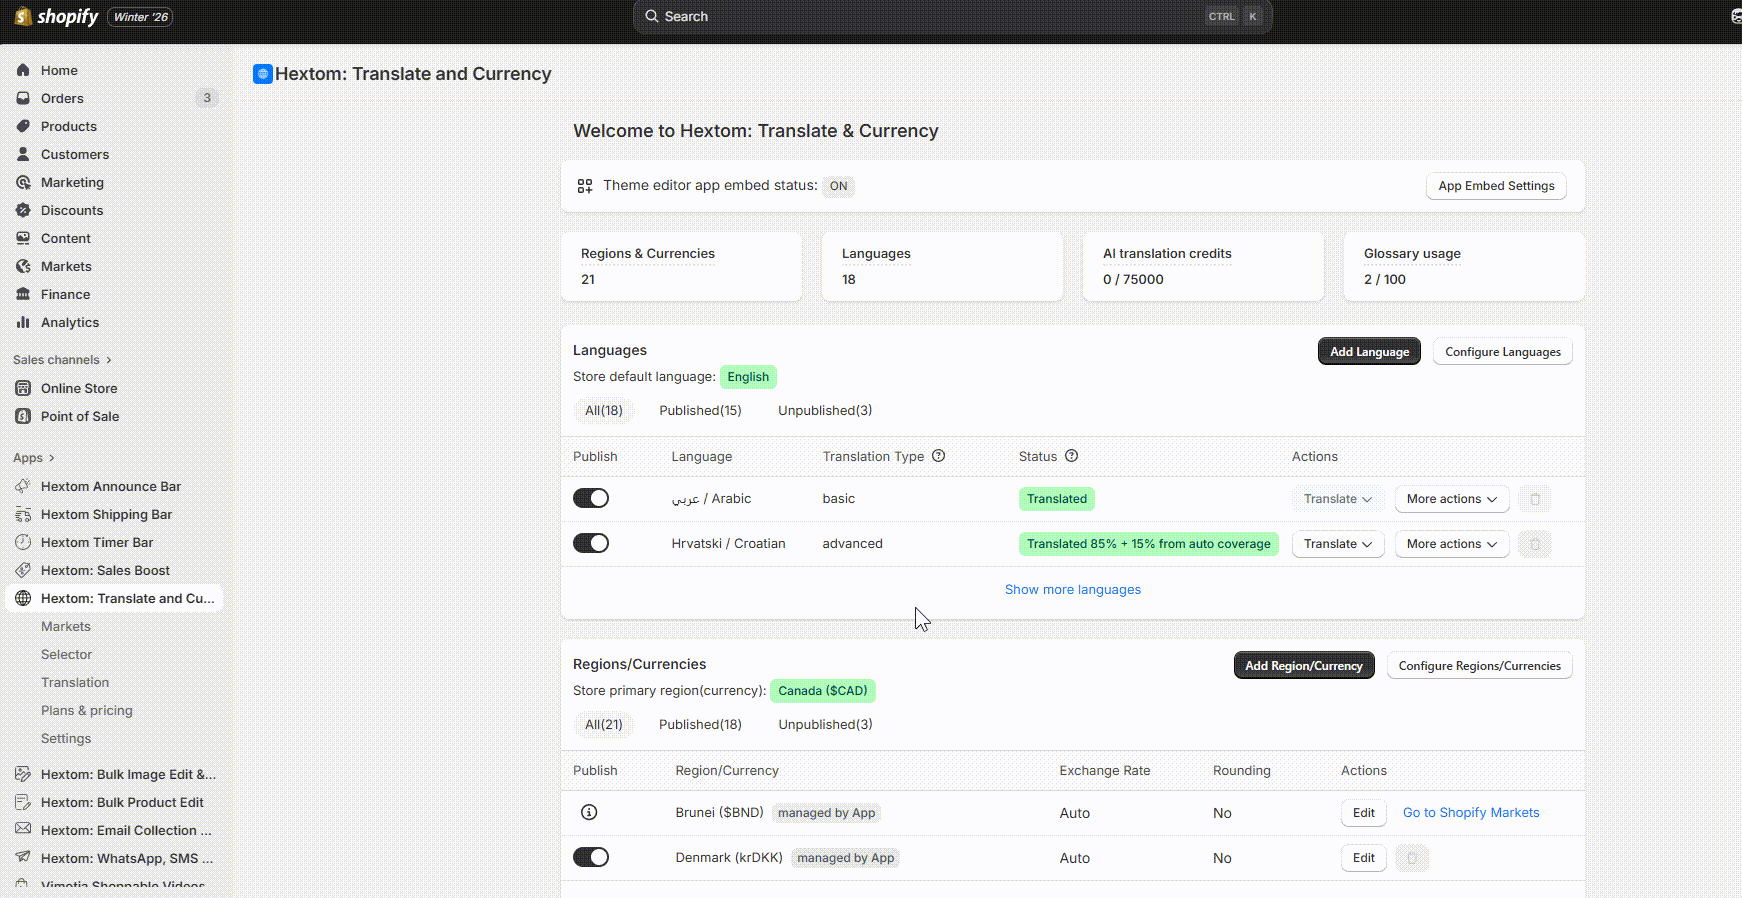The image size is (1742, 898).
Task: Expand the Sales channels section
Action: click(x=62, y=360)
